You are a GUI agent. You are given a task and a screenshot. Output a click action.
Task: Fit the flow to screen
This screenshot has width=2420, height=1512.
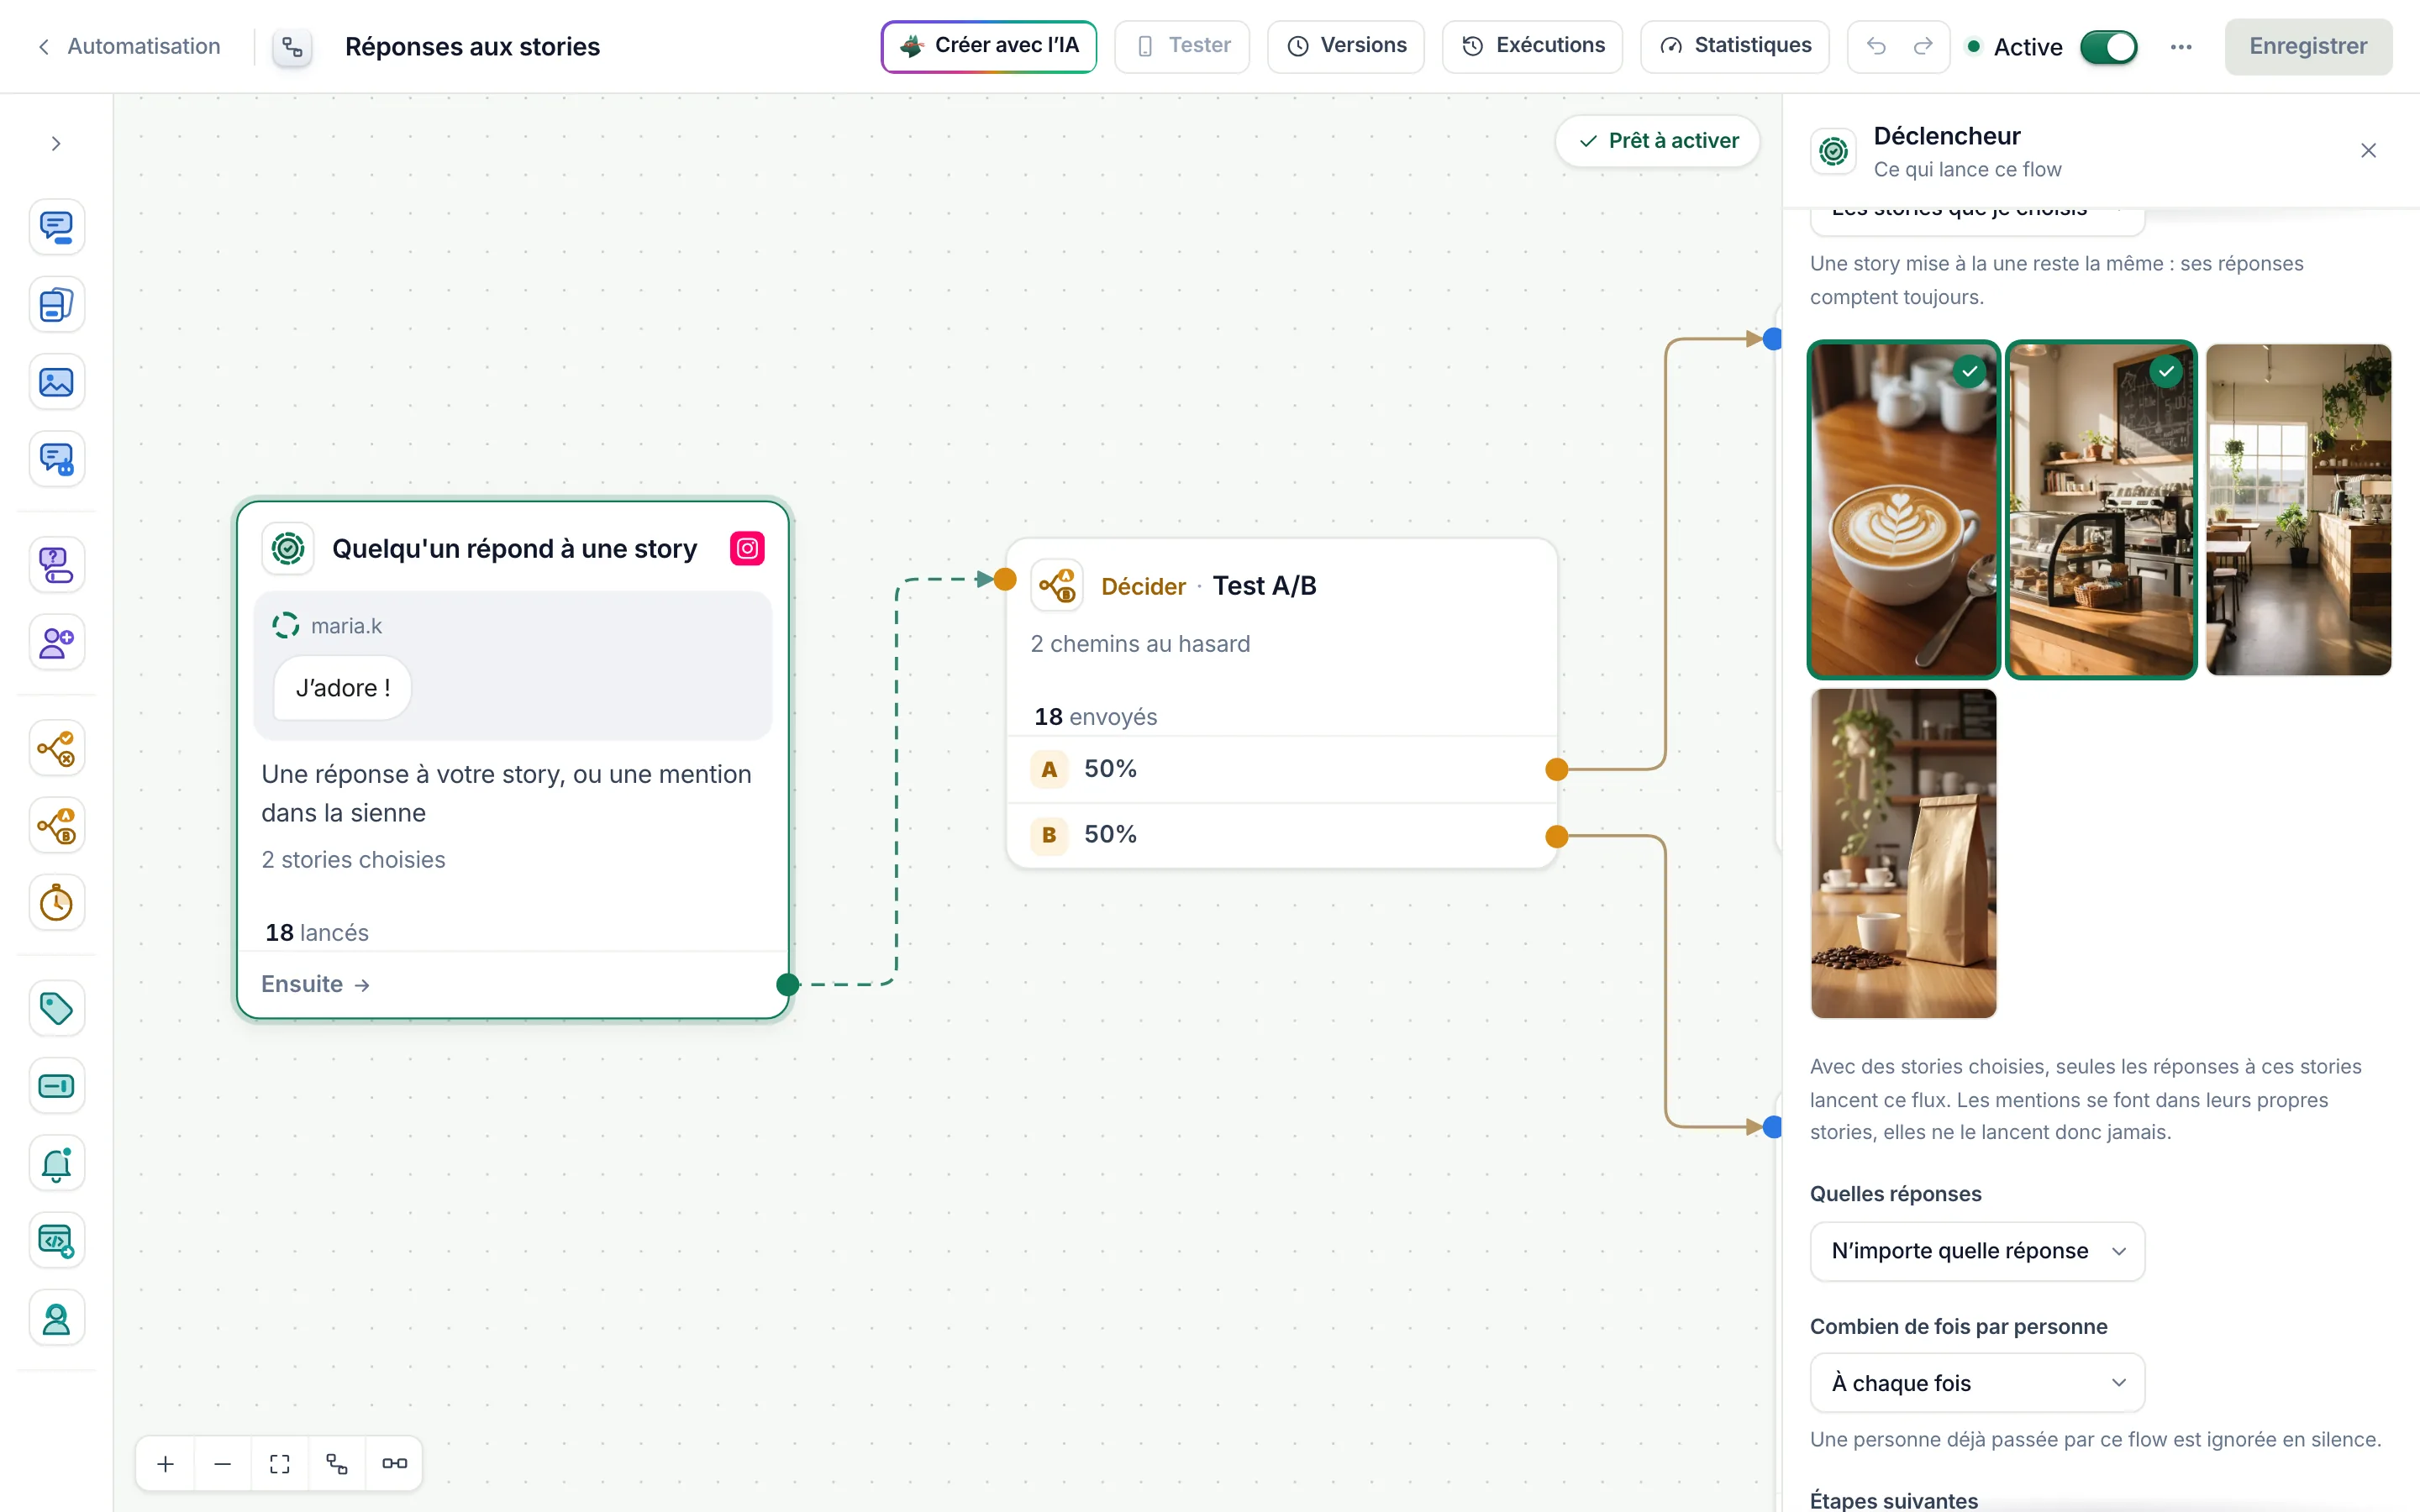(x=280, y=1463)
